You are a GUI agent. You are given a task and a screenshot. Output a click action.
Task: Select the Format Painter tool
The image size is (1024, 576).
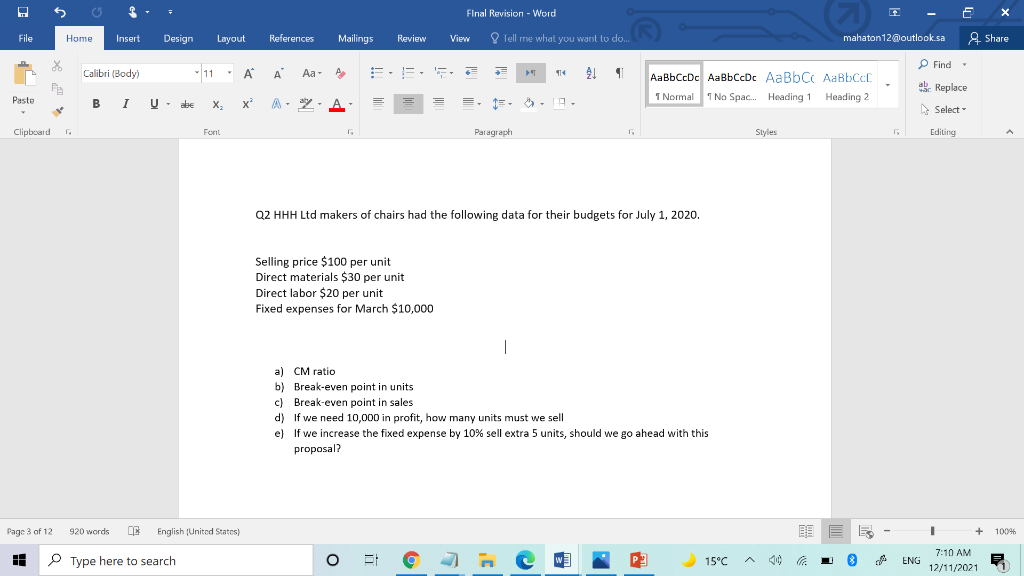pyautogui.click(x=58, y=111)
